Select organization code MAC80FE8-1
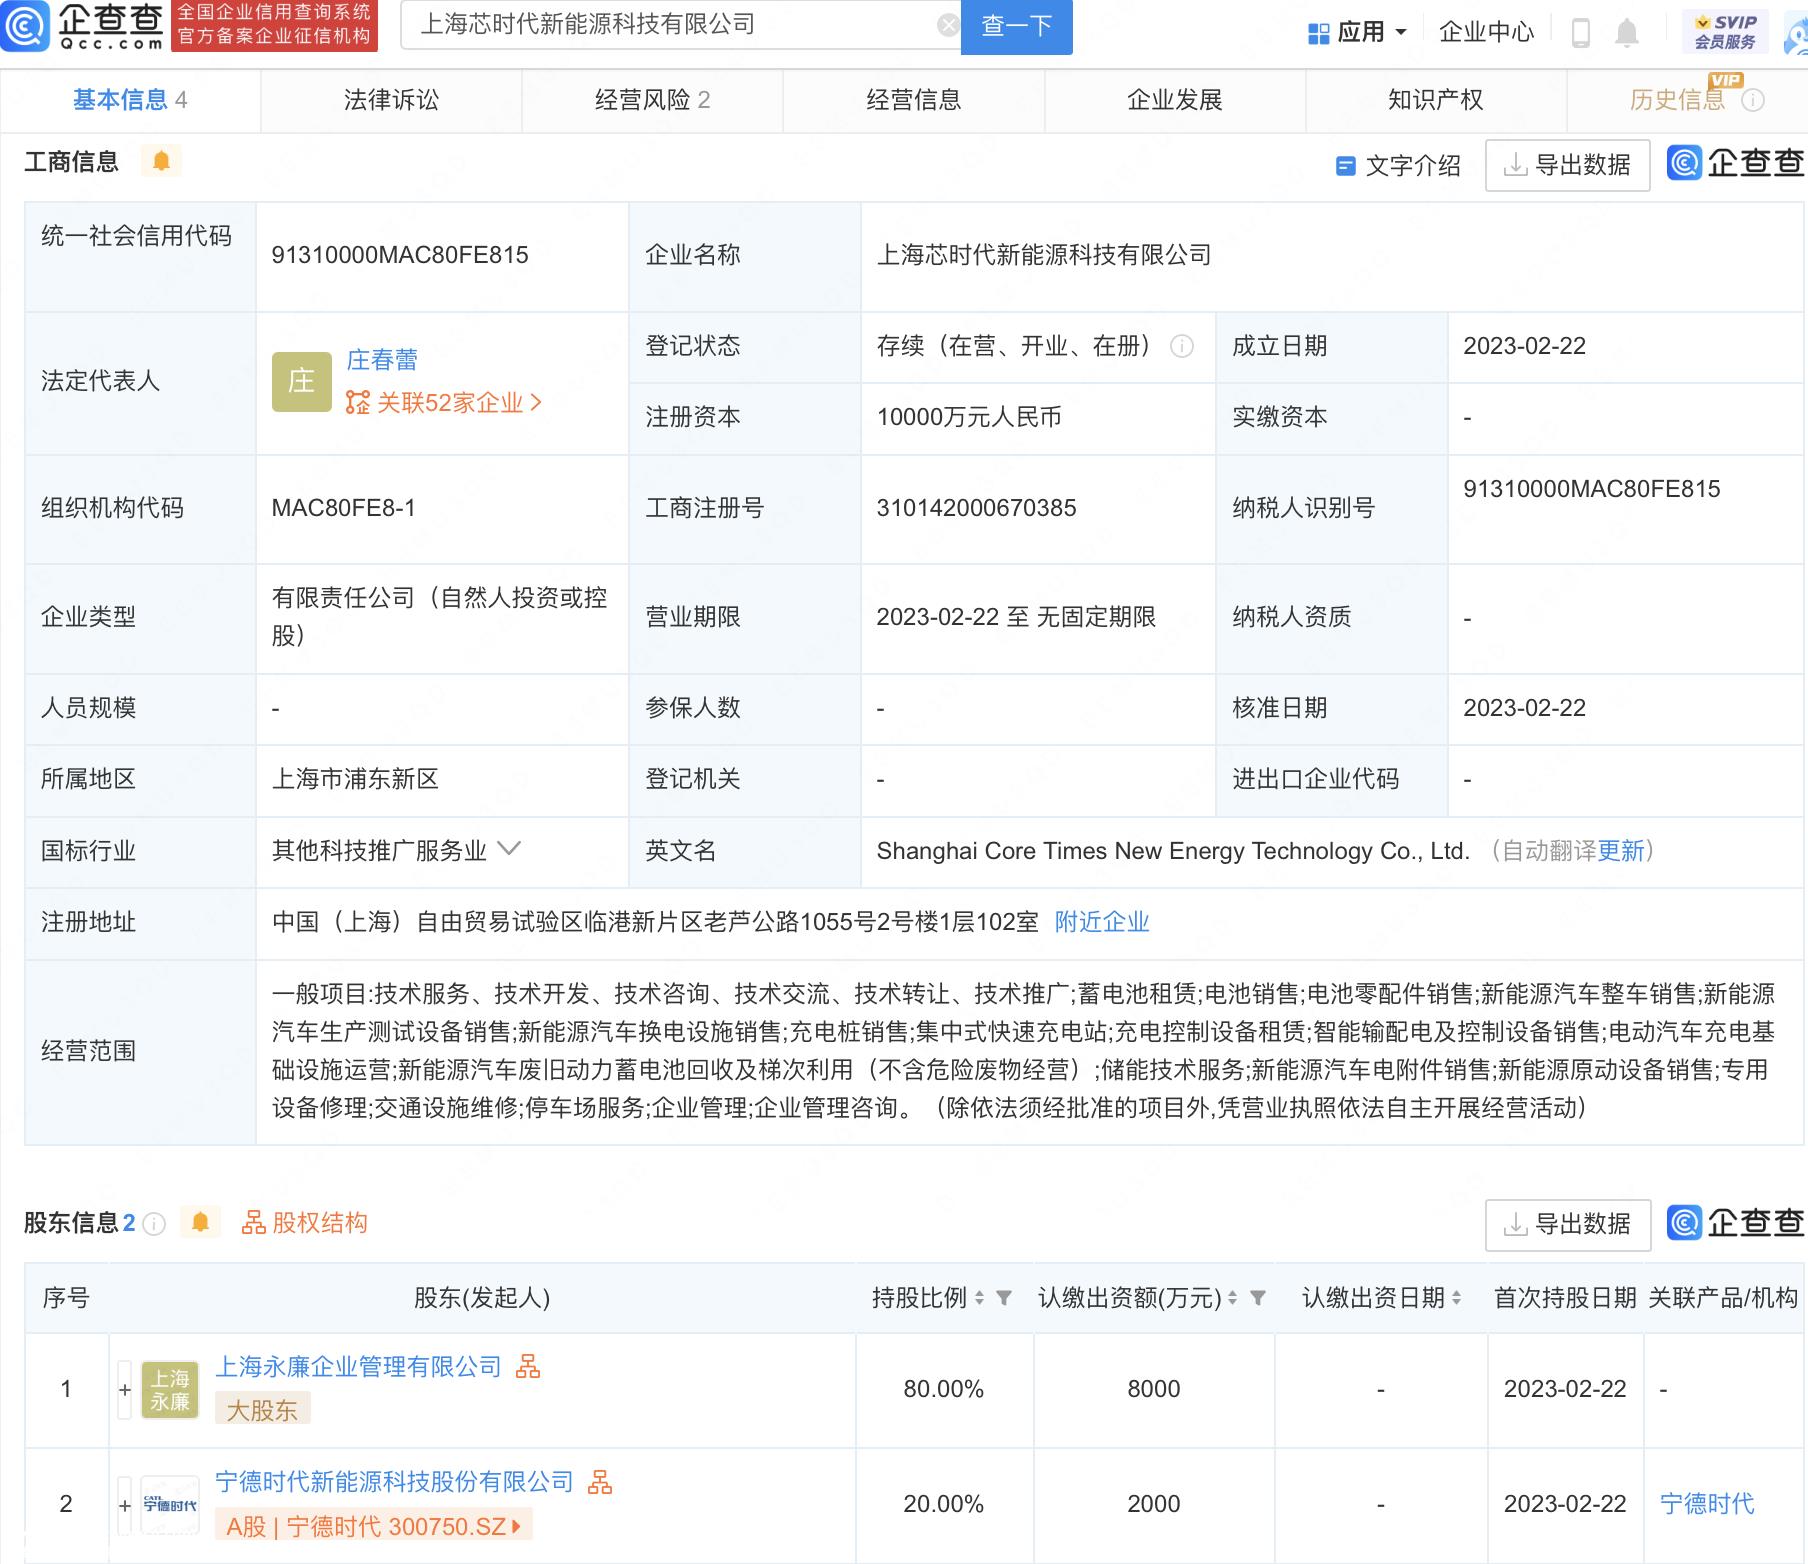The height and width of the screenshot is (1564, 1808). pos(343,508)
